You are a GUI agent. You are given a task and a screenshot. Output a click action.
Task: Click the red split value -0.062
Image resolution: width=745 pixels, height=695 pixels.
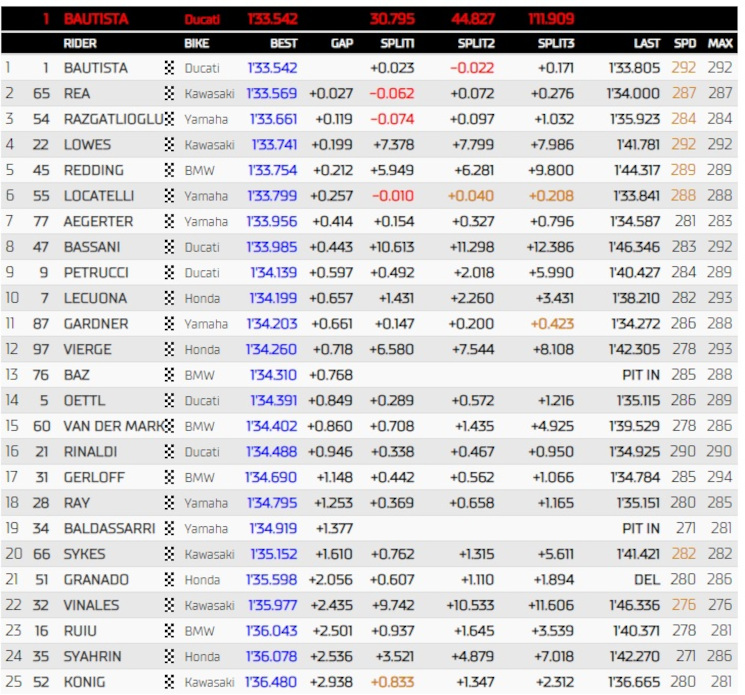point(392,93)
